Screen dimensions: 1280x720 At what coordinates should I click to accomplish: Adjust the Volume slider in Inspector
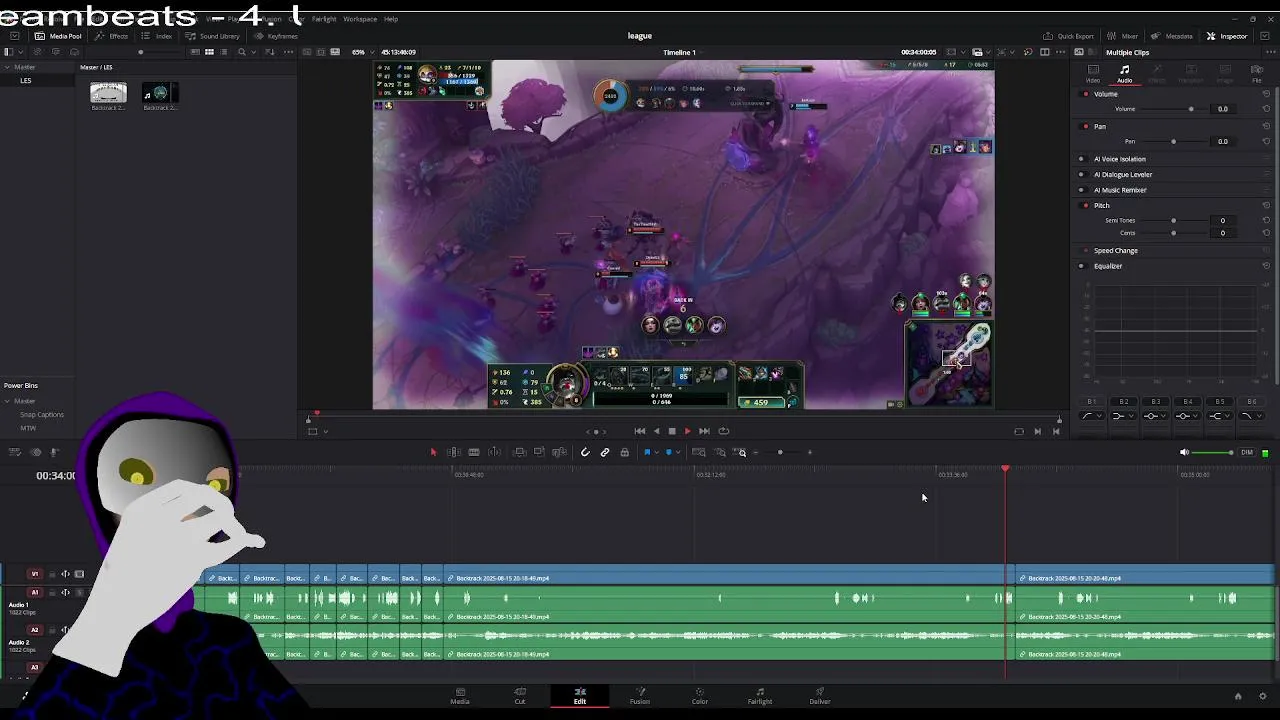1190,109
